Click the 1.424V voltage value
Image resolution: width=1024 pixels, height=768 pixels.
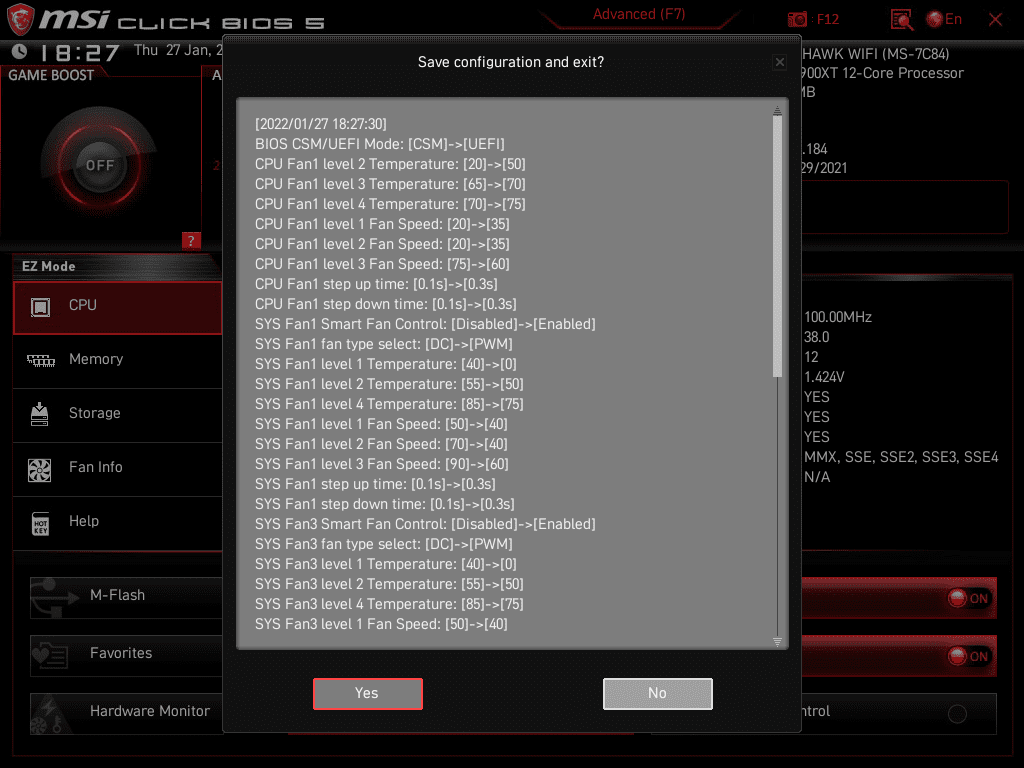pos(824,377)
